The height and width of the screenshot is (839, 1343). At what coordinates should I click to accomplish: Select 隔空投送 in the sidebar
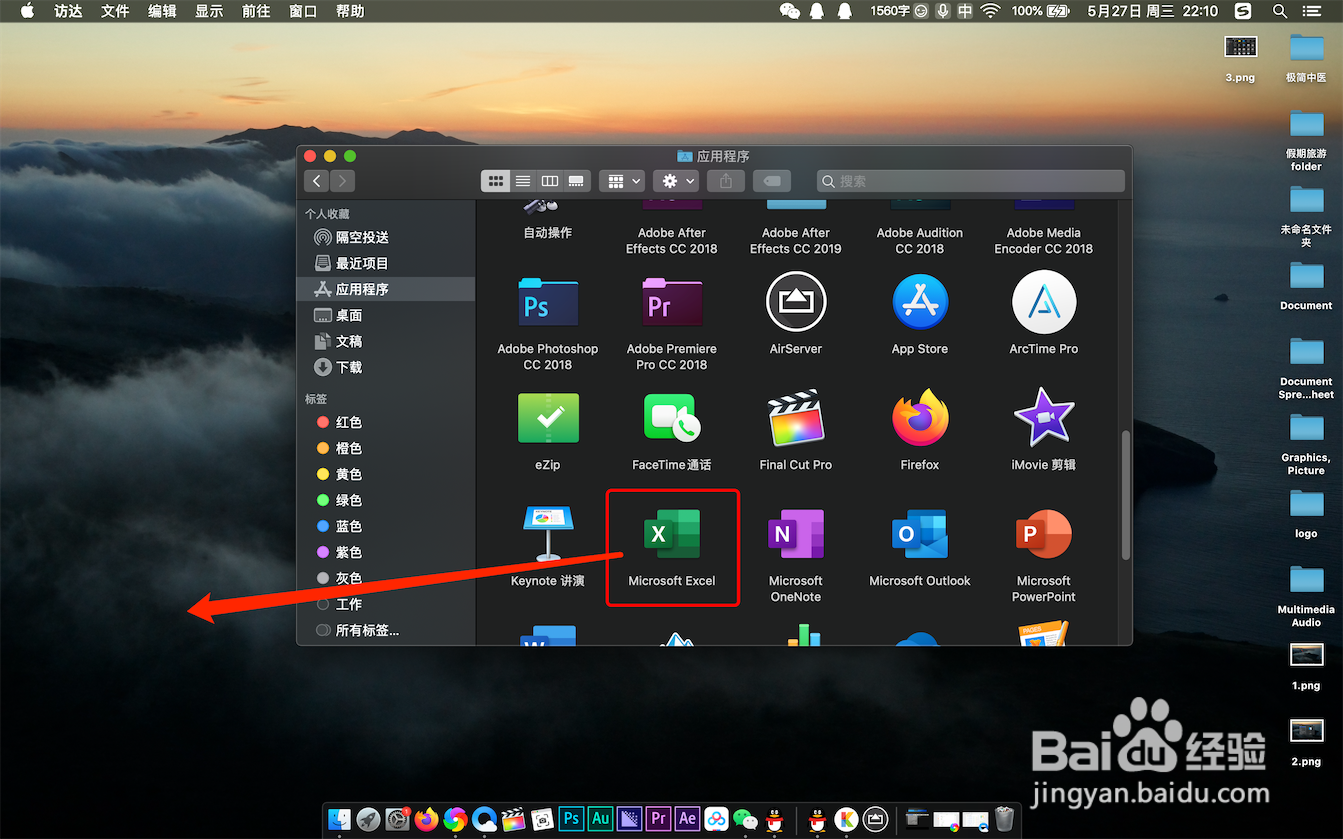tap(386, 237)
